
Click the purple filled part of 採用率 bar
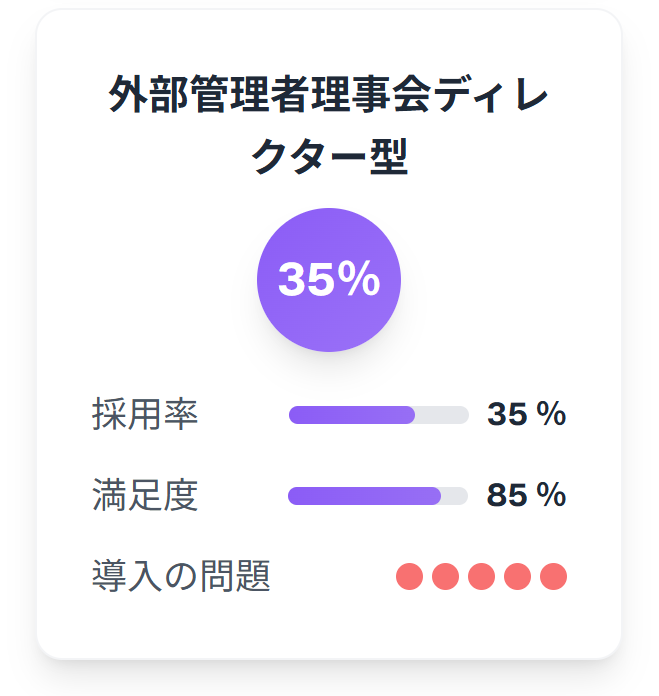(352, 415)
